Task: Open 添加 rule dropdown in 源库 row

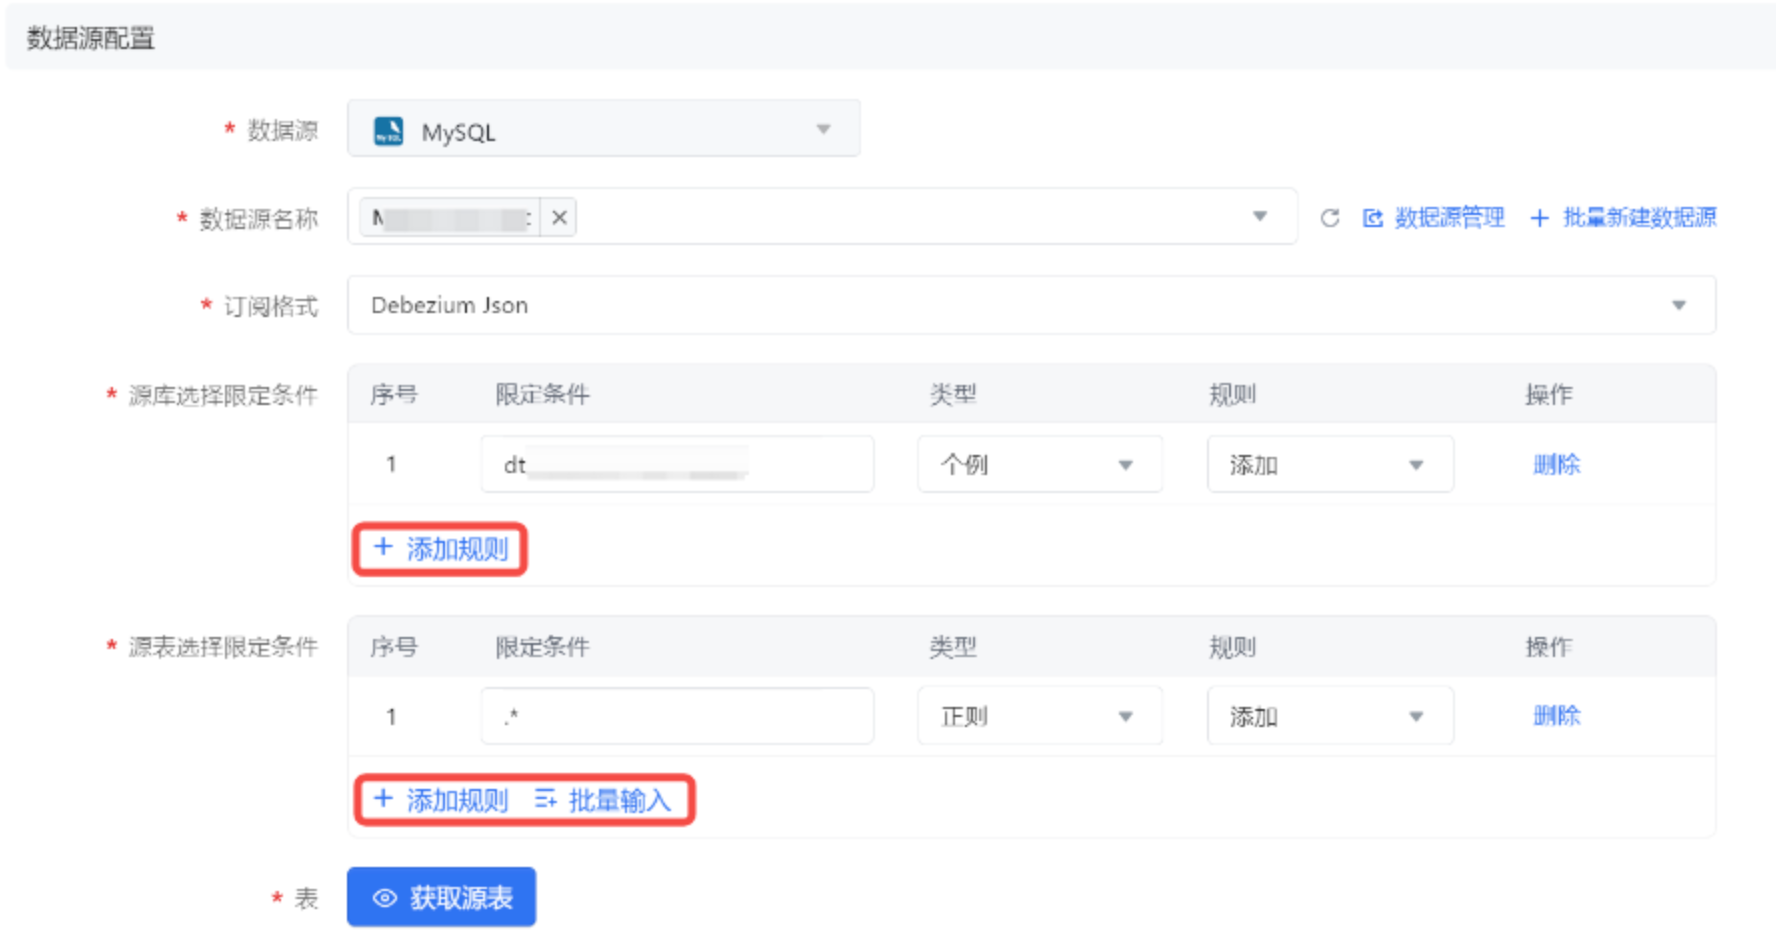Action: 1329,465
